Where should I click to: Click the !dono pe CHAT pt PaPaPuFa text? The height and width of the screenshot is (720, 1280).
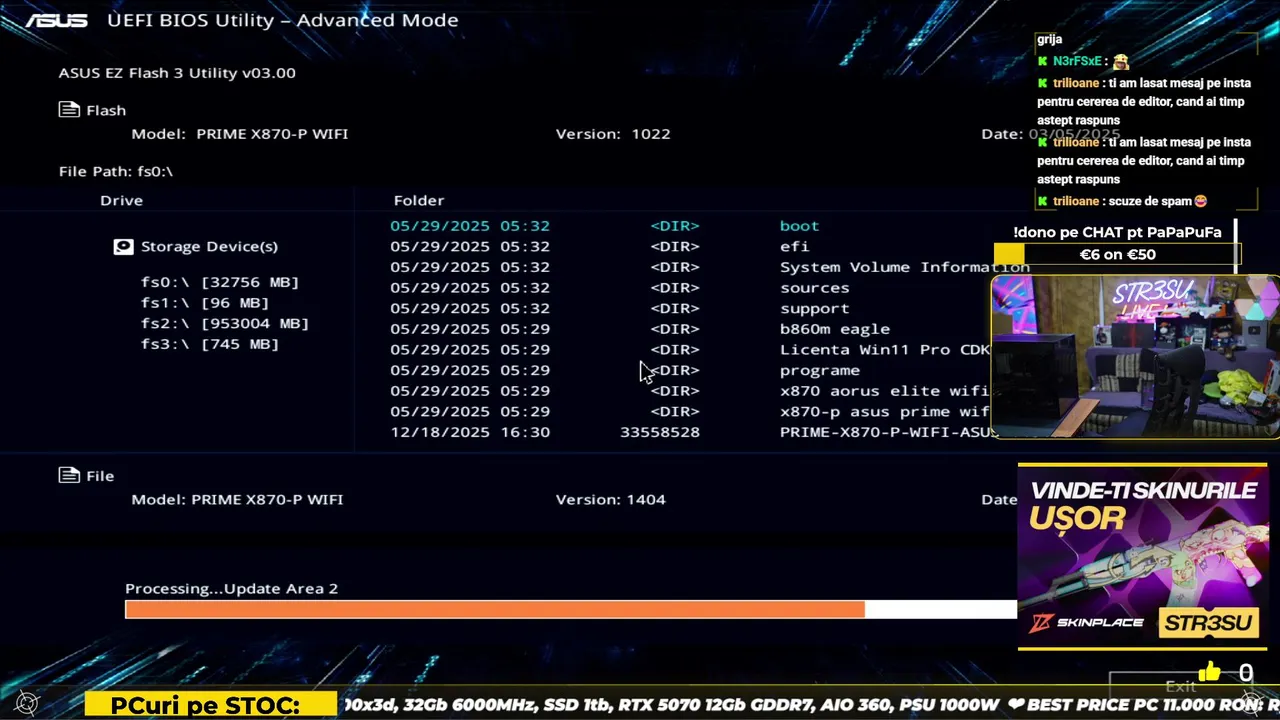[1117, 232]
